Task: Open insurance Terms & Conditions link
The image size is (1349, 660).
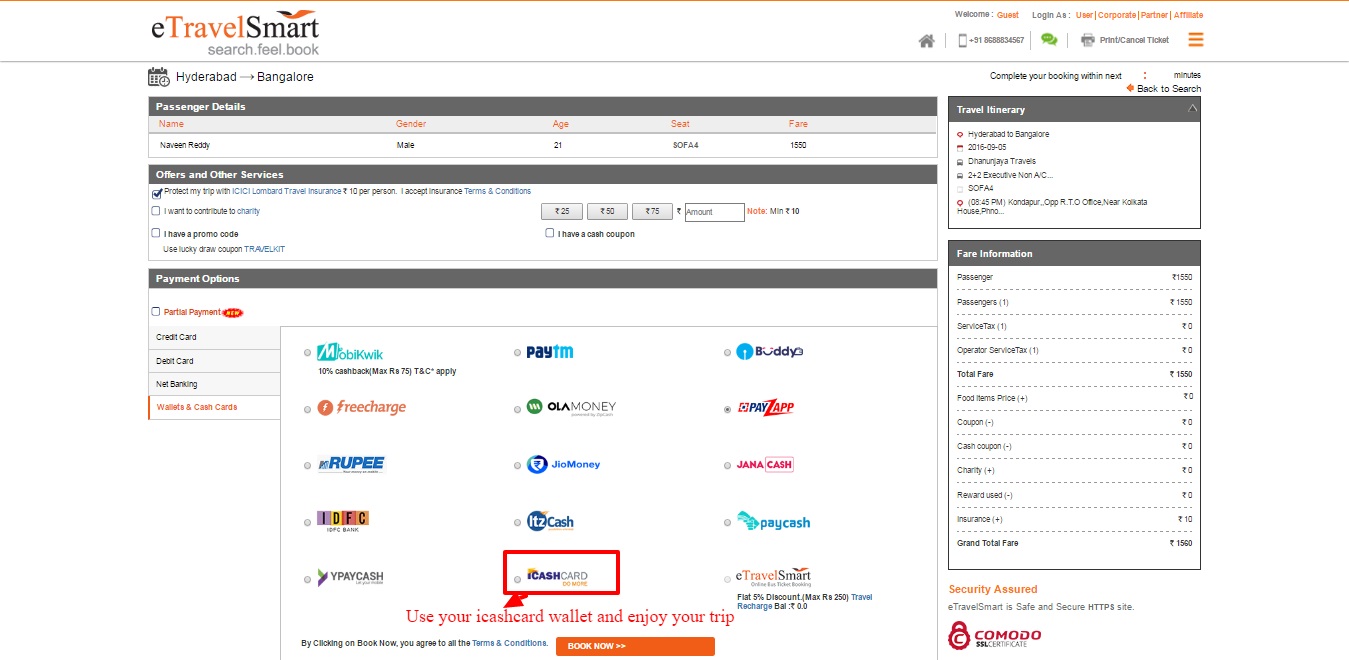Action: [497, 191]
